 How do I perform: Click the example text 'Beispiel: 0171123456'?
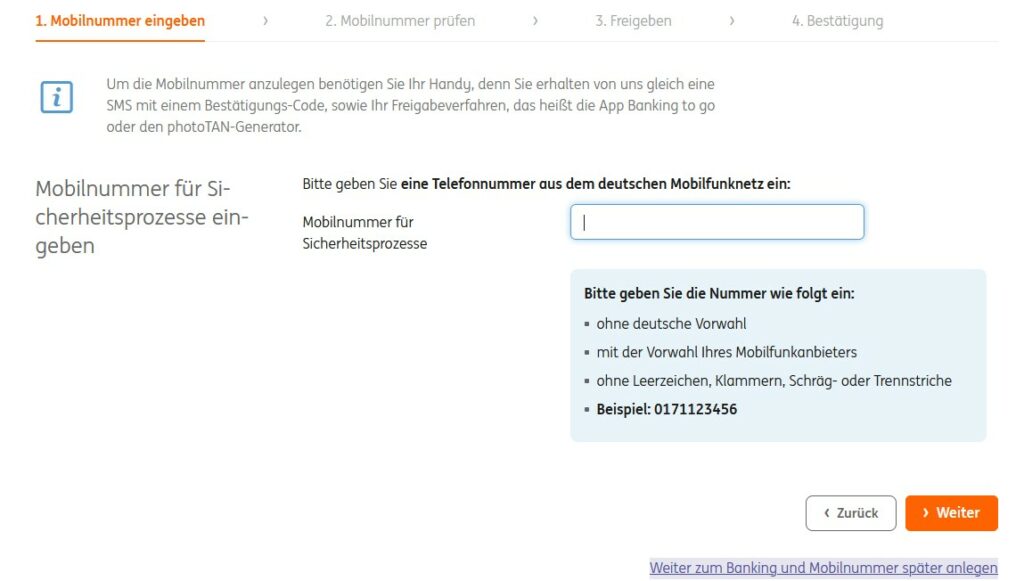coord(667,409)
